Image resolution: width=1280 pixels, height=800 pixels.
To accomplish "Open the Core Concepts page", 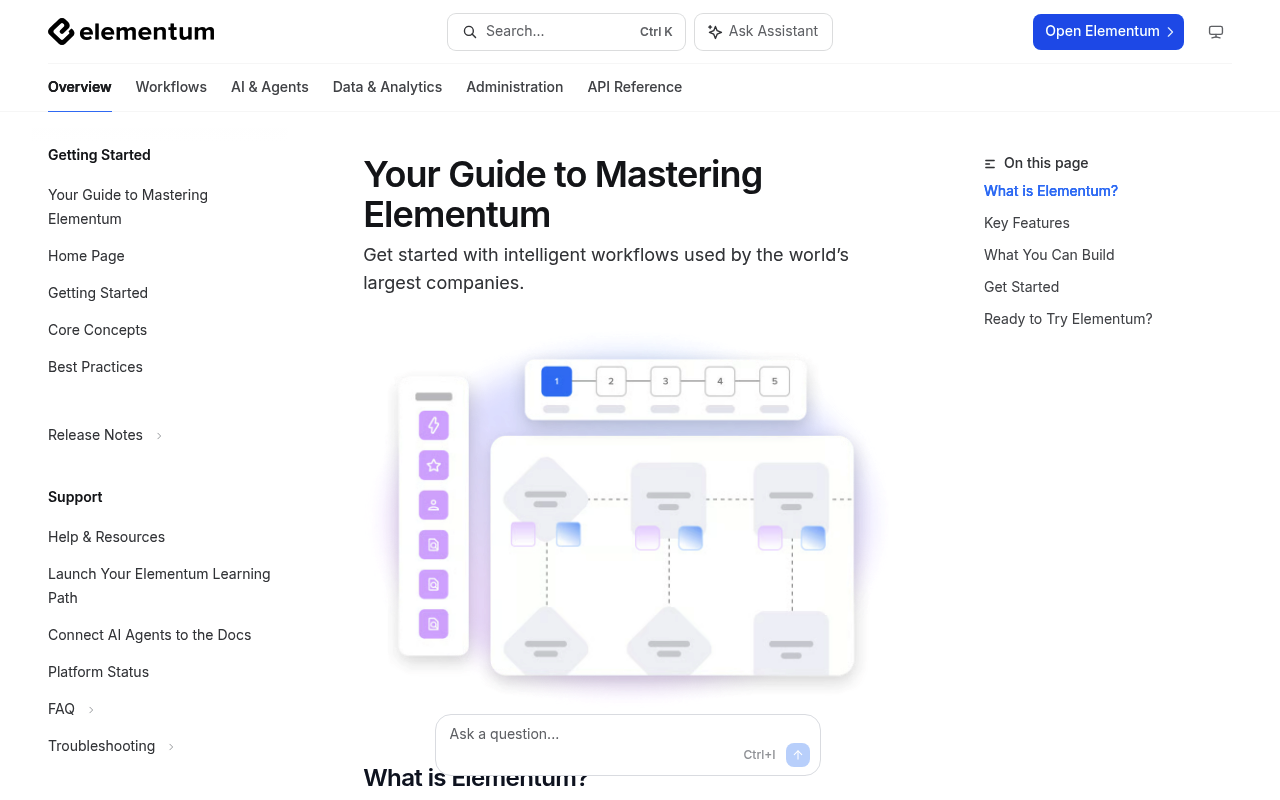I will [x=97, y=330].
